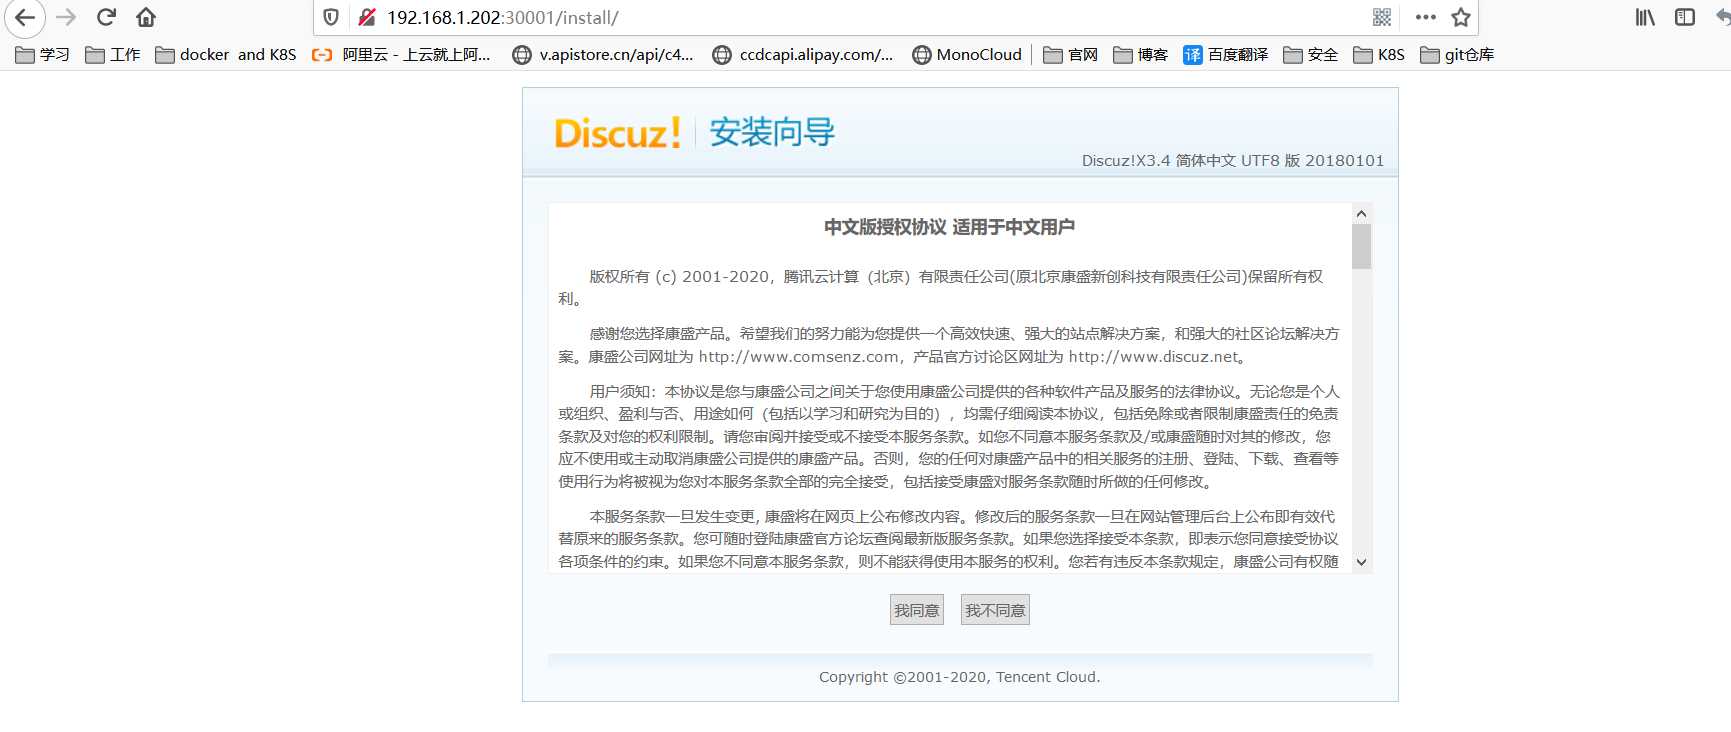The width and height of the screenshot is (1731, 732).
Task: Open the v.apistore.cn bookmark
Action: pos(602,55)
